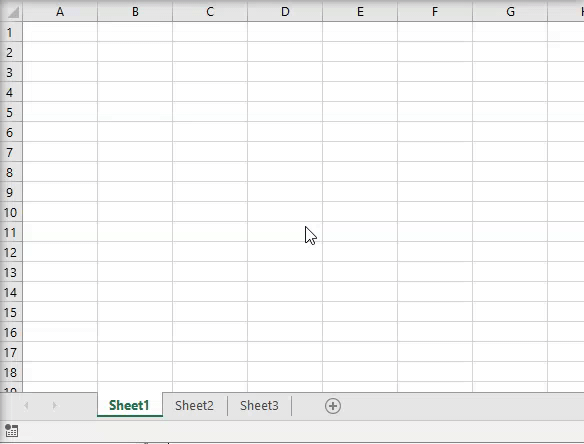Select column B header
The width and height of the screenshot is (584, 444).
pos(135,12)
